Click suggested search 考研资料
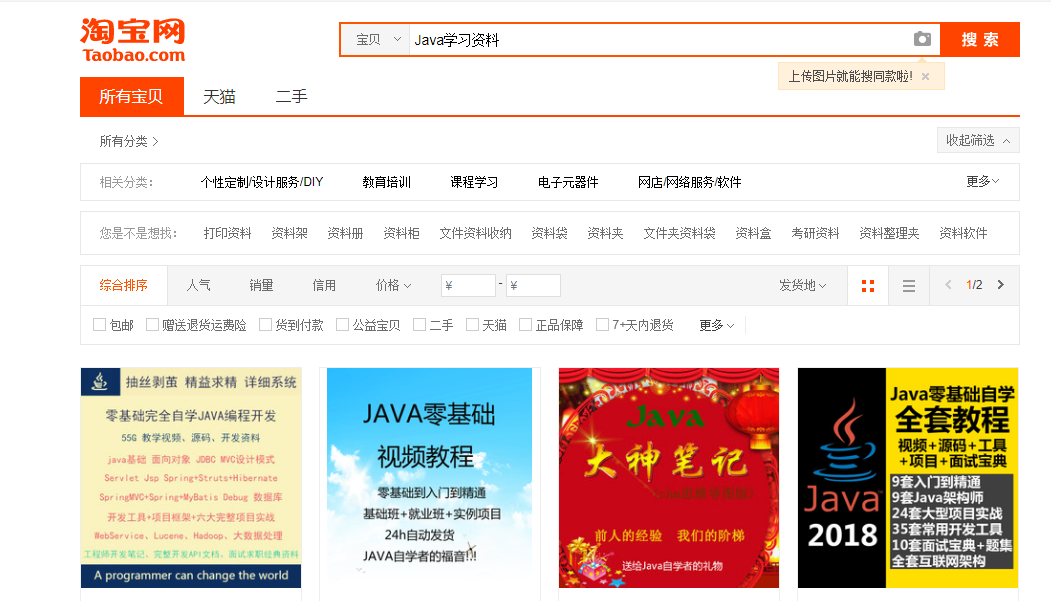1051x601 pixels. tap(815, 233)
